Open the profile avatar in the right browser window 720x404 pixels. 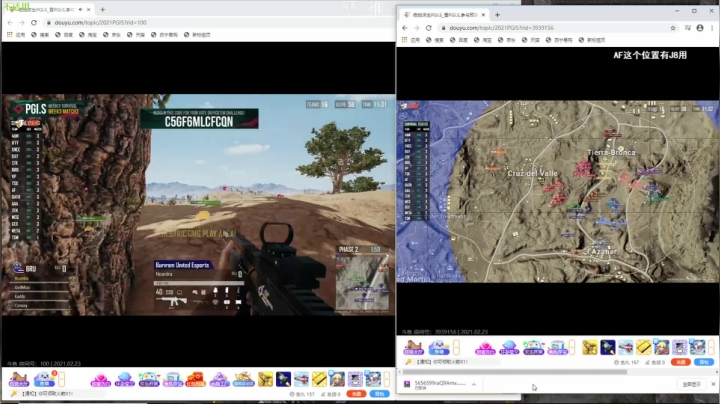click(x=700, y=28)
